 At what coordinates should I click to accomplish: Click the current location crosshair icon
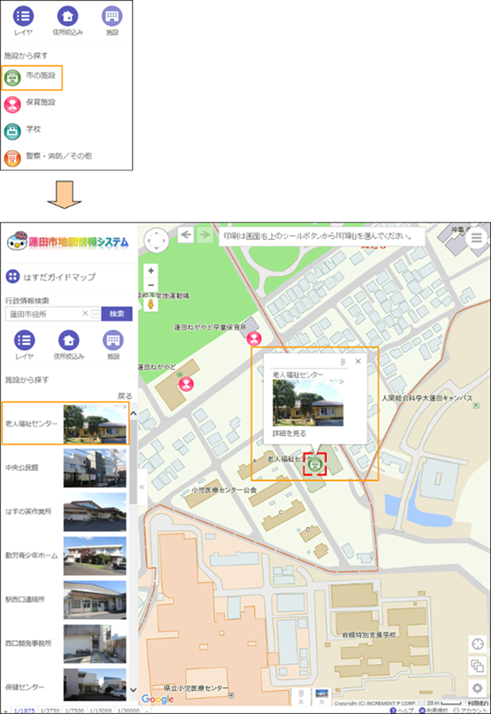tap(477, 644)
